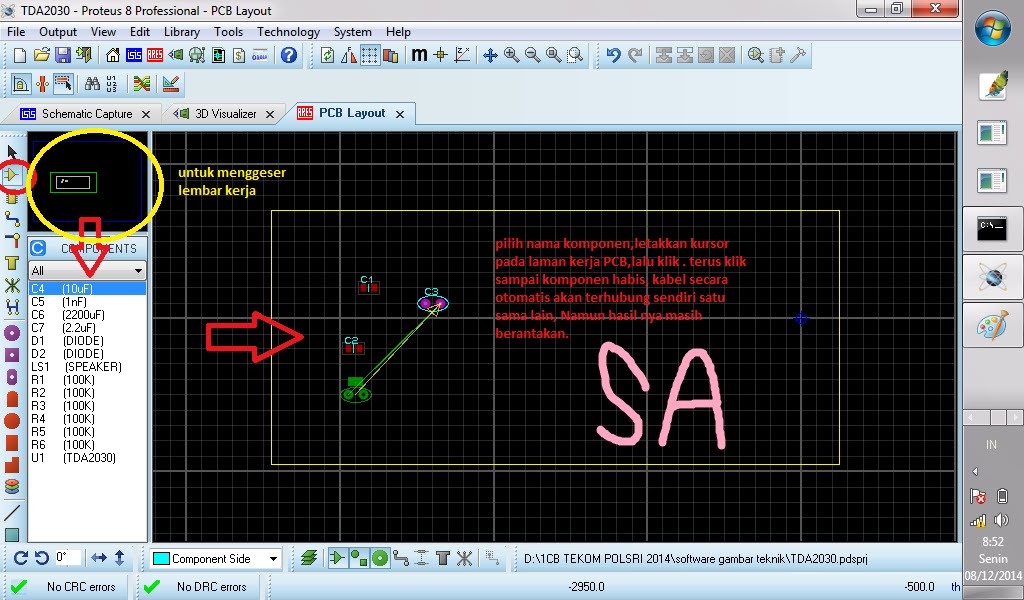Click the Pan view blue arrows icon
The width and height of the screenshot is (1024, 600).
tap(490, 55)
